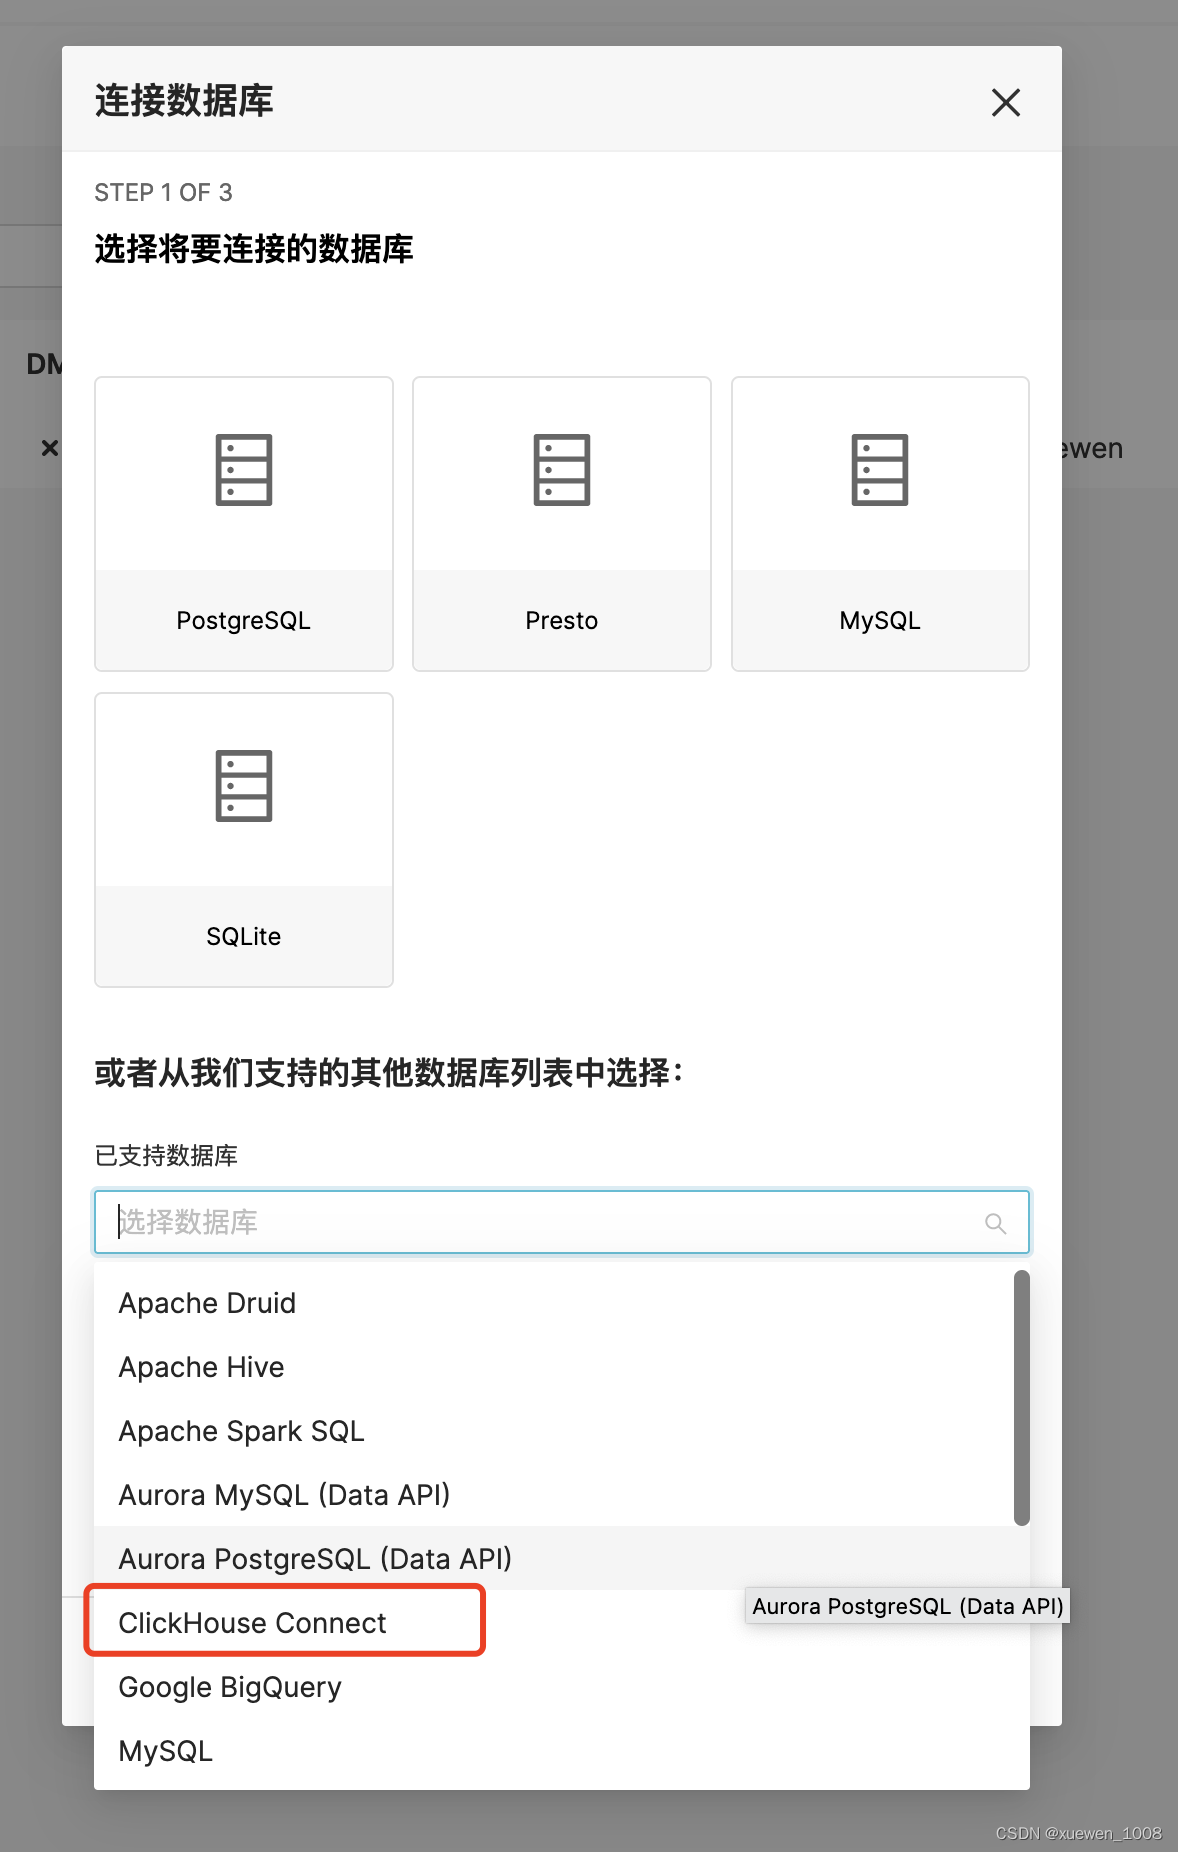Focus the 选择数据库 search field

[562, 1222]
